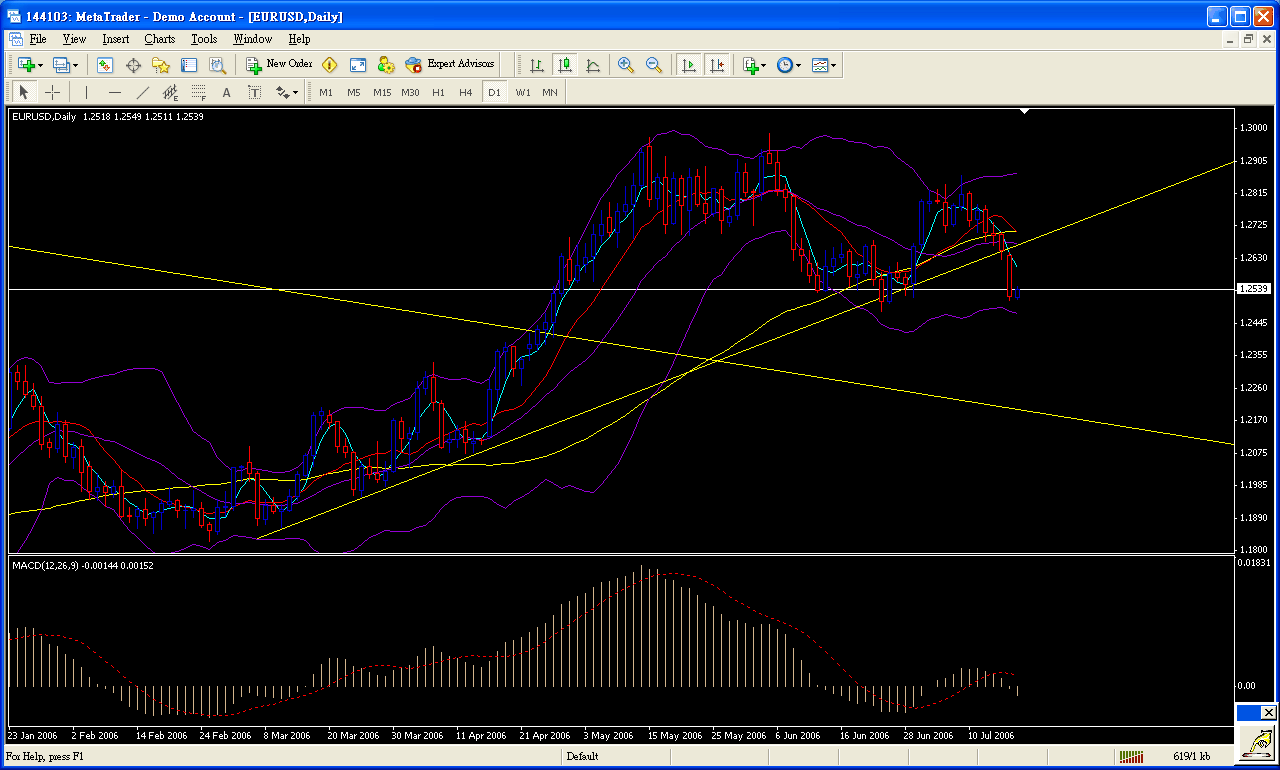1280x770 pixels.
Task: Open the options icon with gear and person
Action: click(385, 65)
